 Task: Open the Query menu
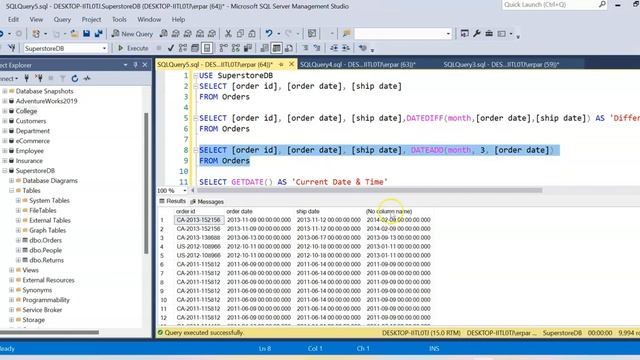62,19
